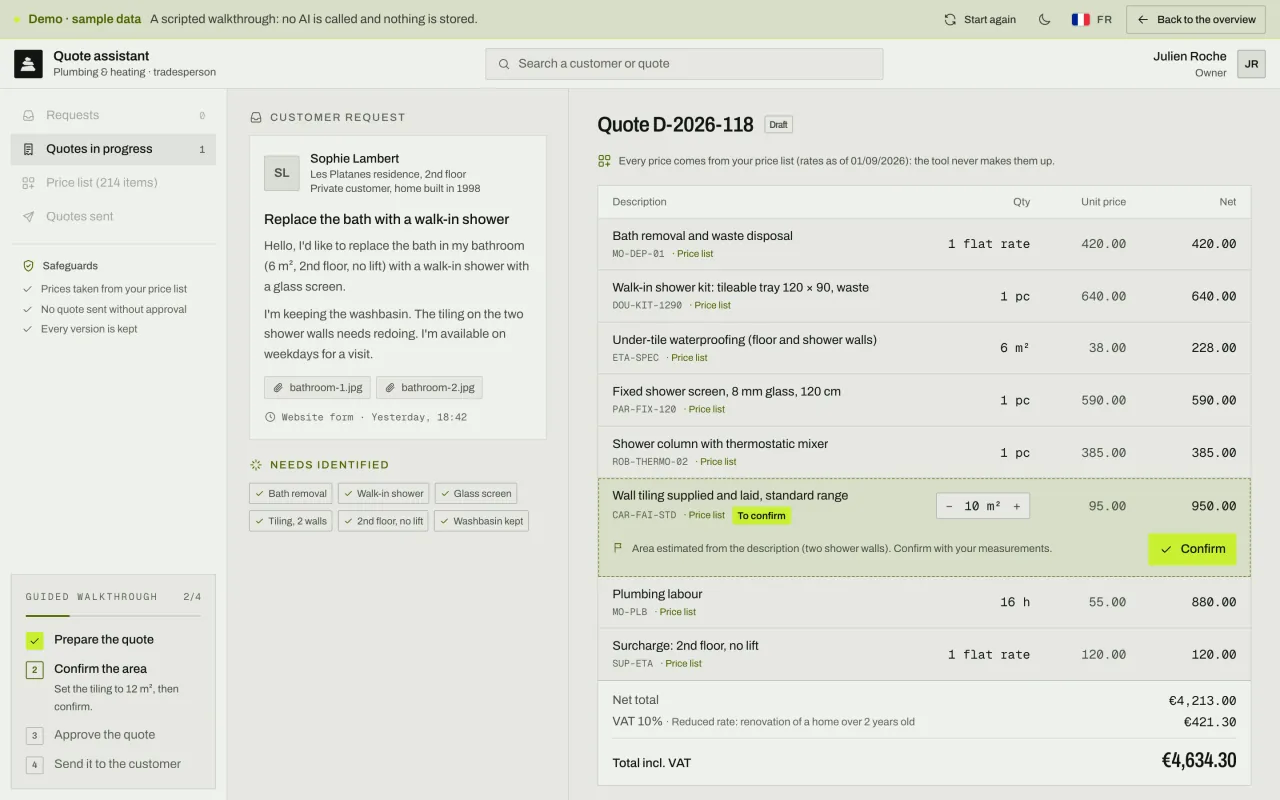The image size is (1280, 800).
Task: Click the search magnifier icon
Action: (504, 64)
